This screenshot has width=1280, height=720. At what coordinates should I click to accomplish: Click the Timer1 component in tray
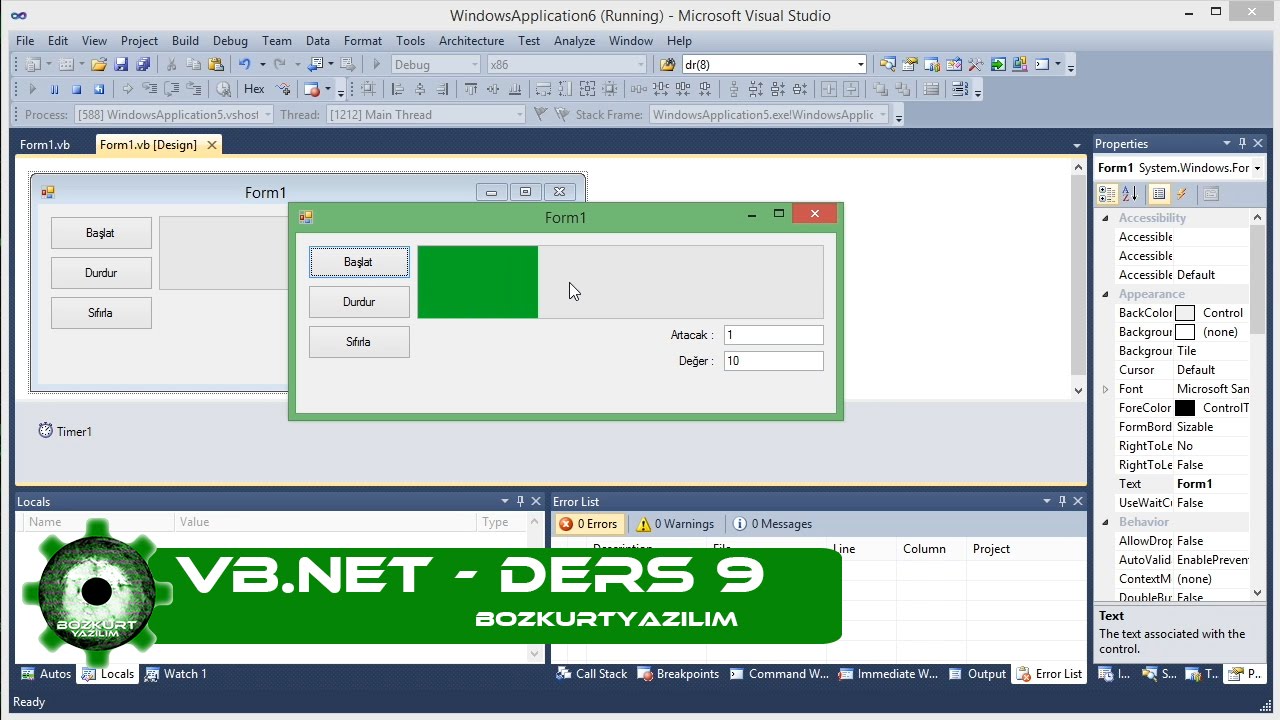65,431
